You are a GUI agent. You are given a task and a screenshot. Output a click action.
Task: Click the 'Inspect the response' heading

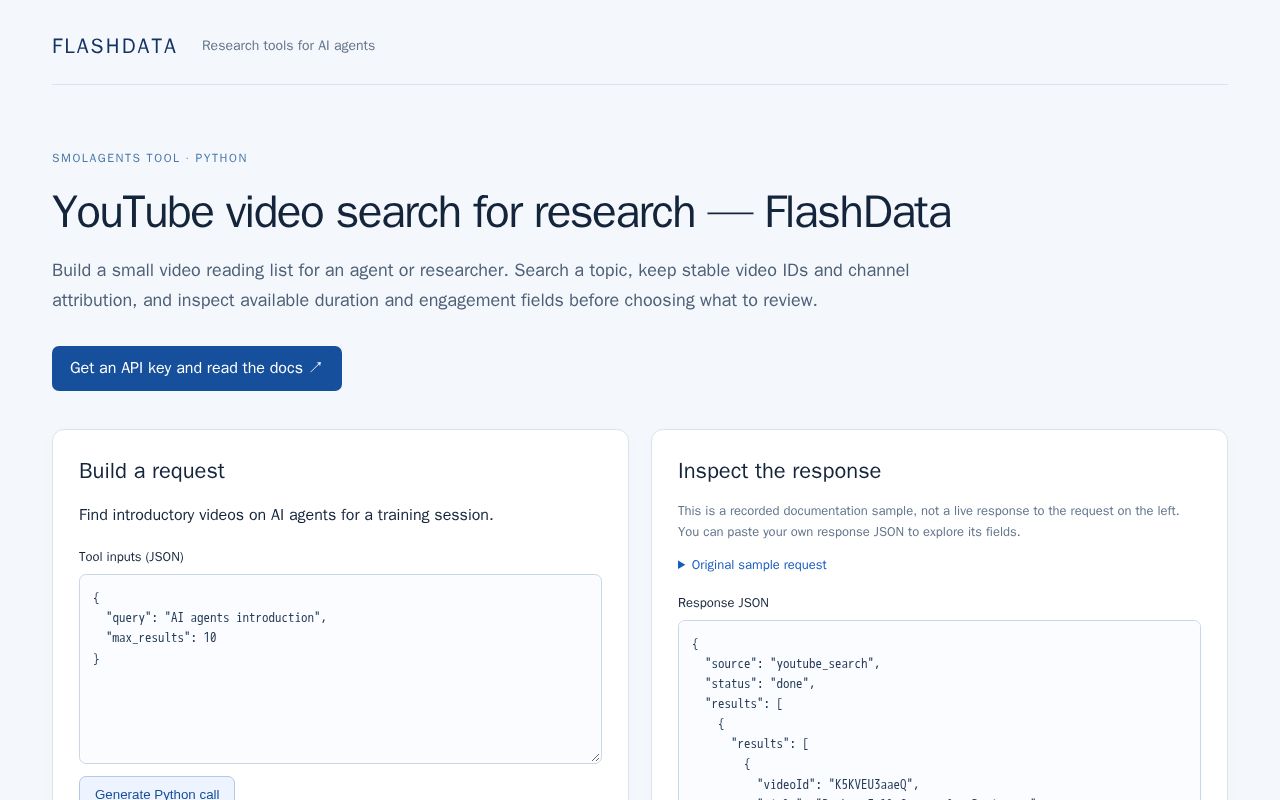tap(779, 471)
